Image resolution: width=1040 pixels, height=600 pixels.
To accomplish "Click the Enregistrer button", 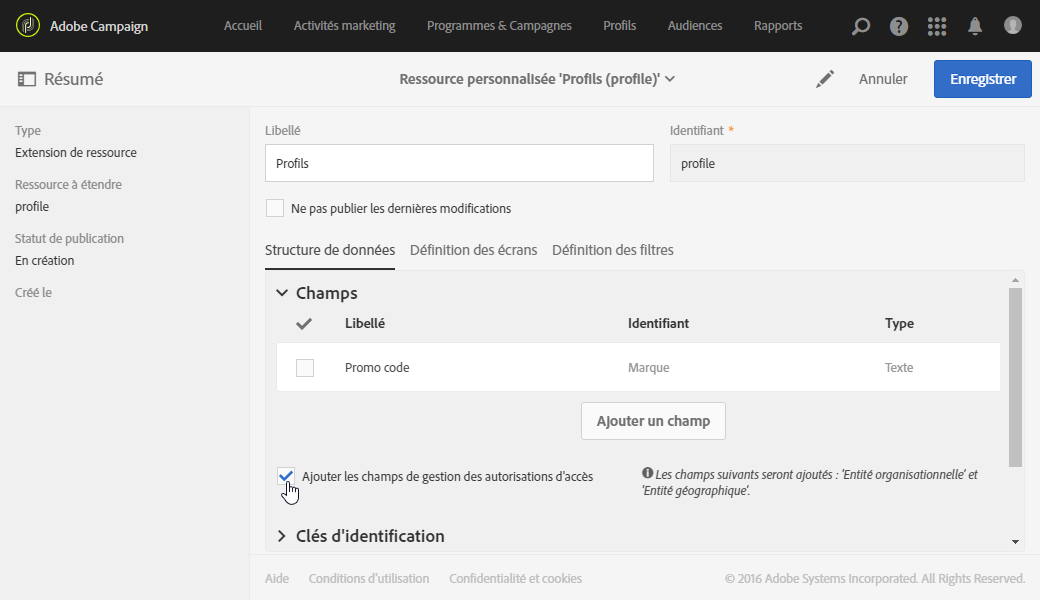I will (982, 79).
